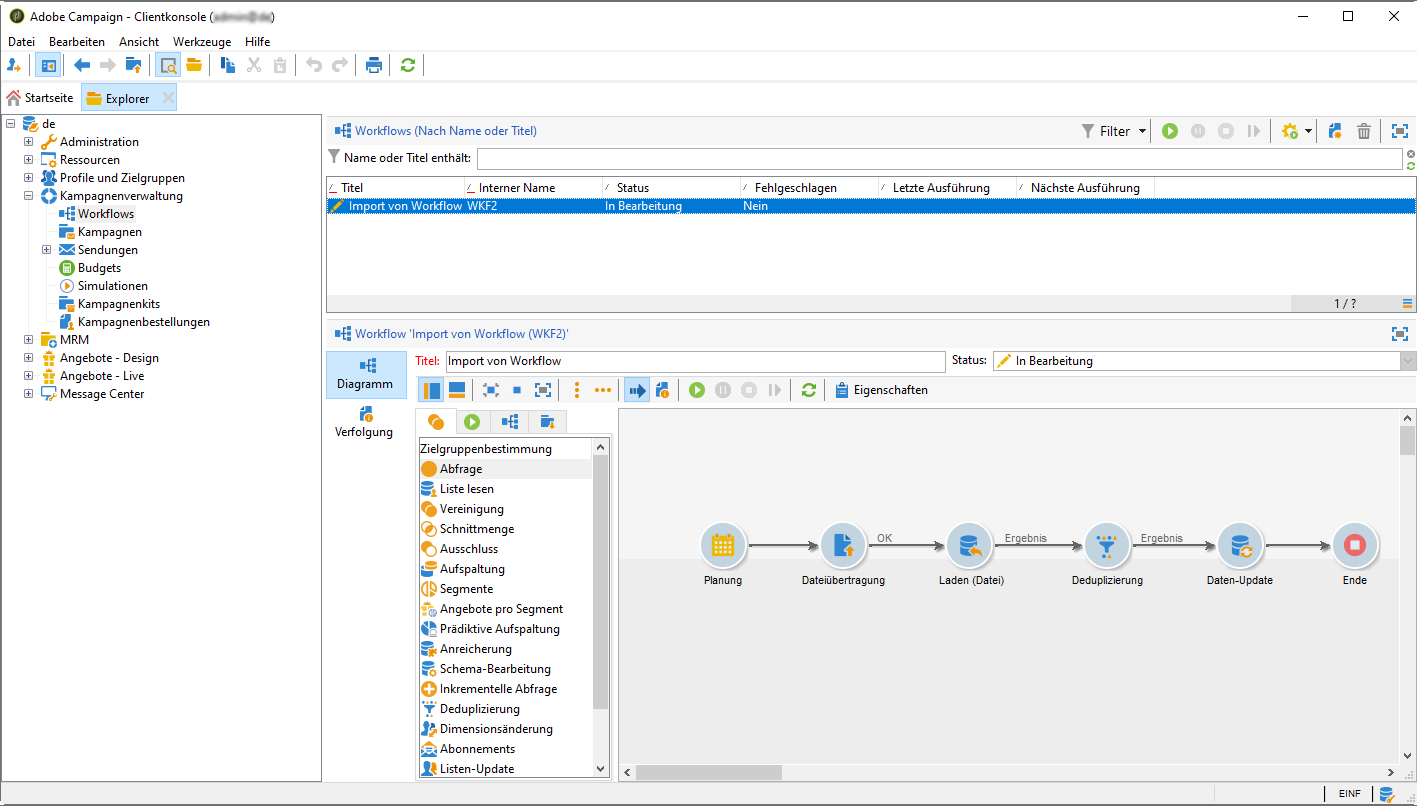Click the red Ende node
The width and height of the screenshot is (1417, 806).
(x=1354, y=546)
